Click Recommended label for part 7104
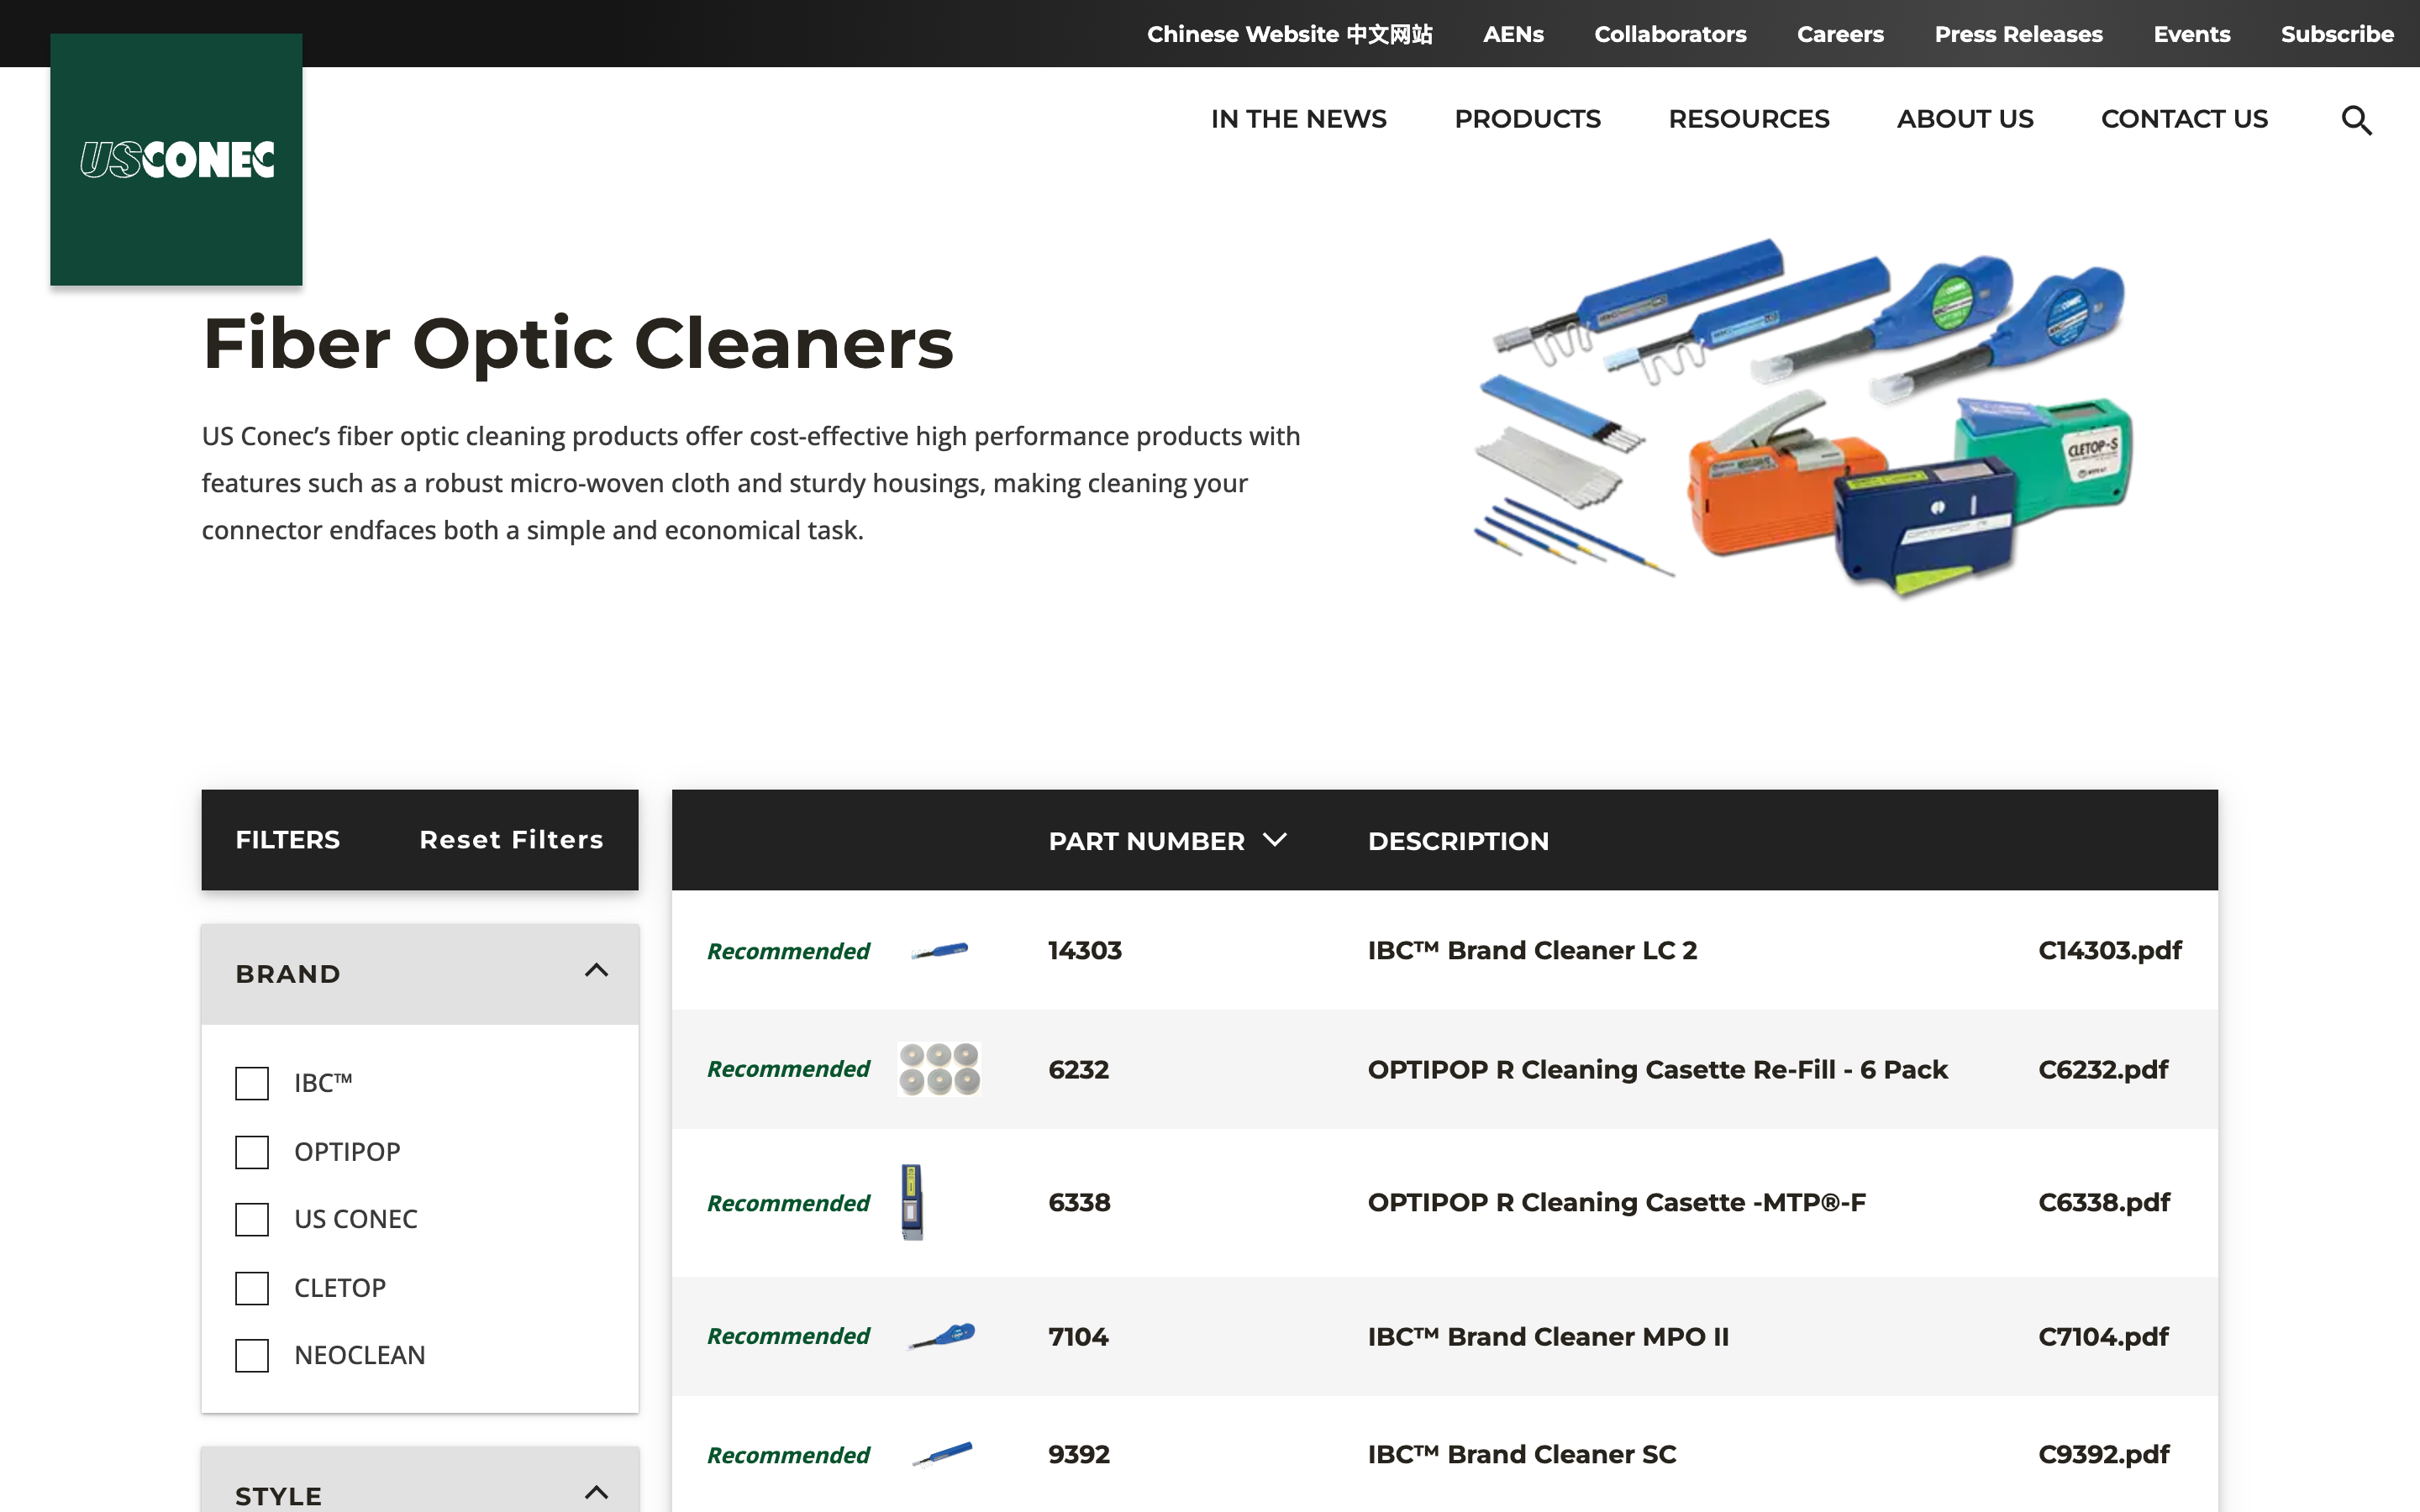Image resolution: width=2420 pixels, height=1512 pixels. click(x=788, y=1336)
